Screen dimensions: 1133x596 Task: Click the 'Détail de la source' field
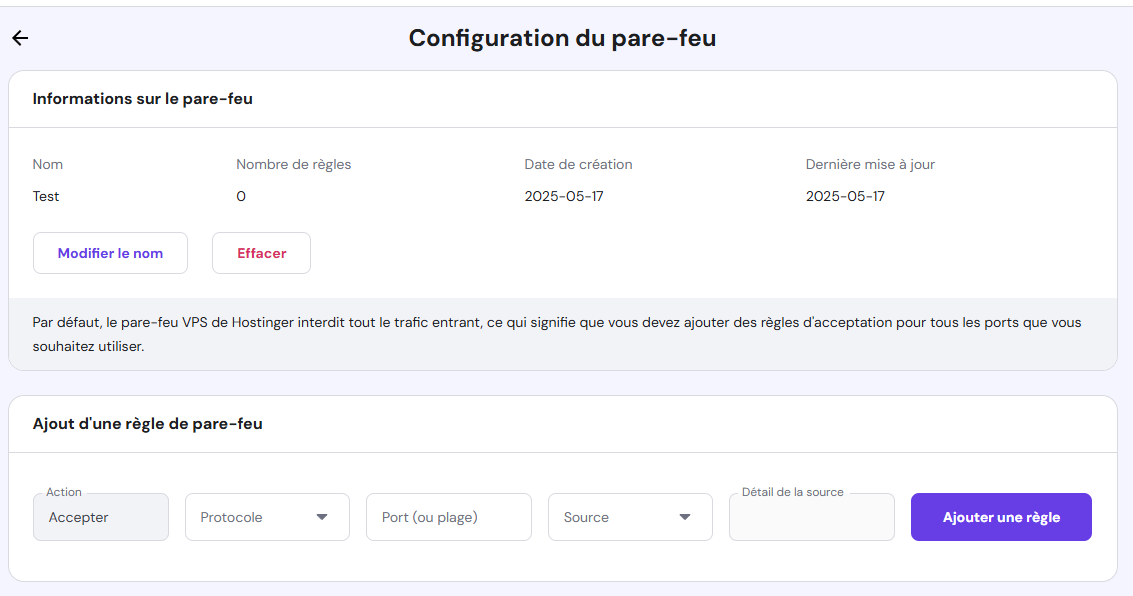coord(811,516)
